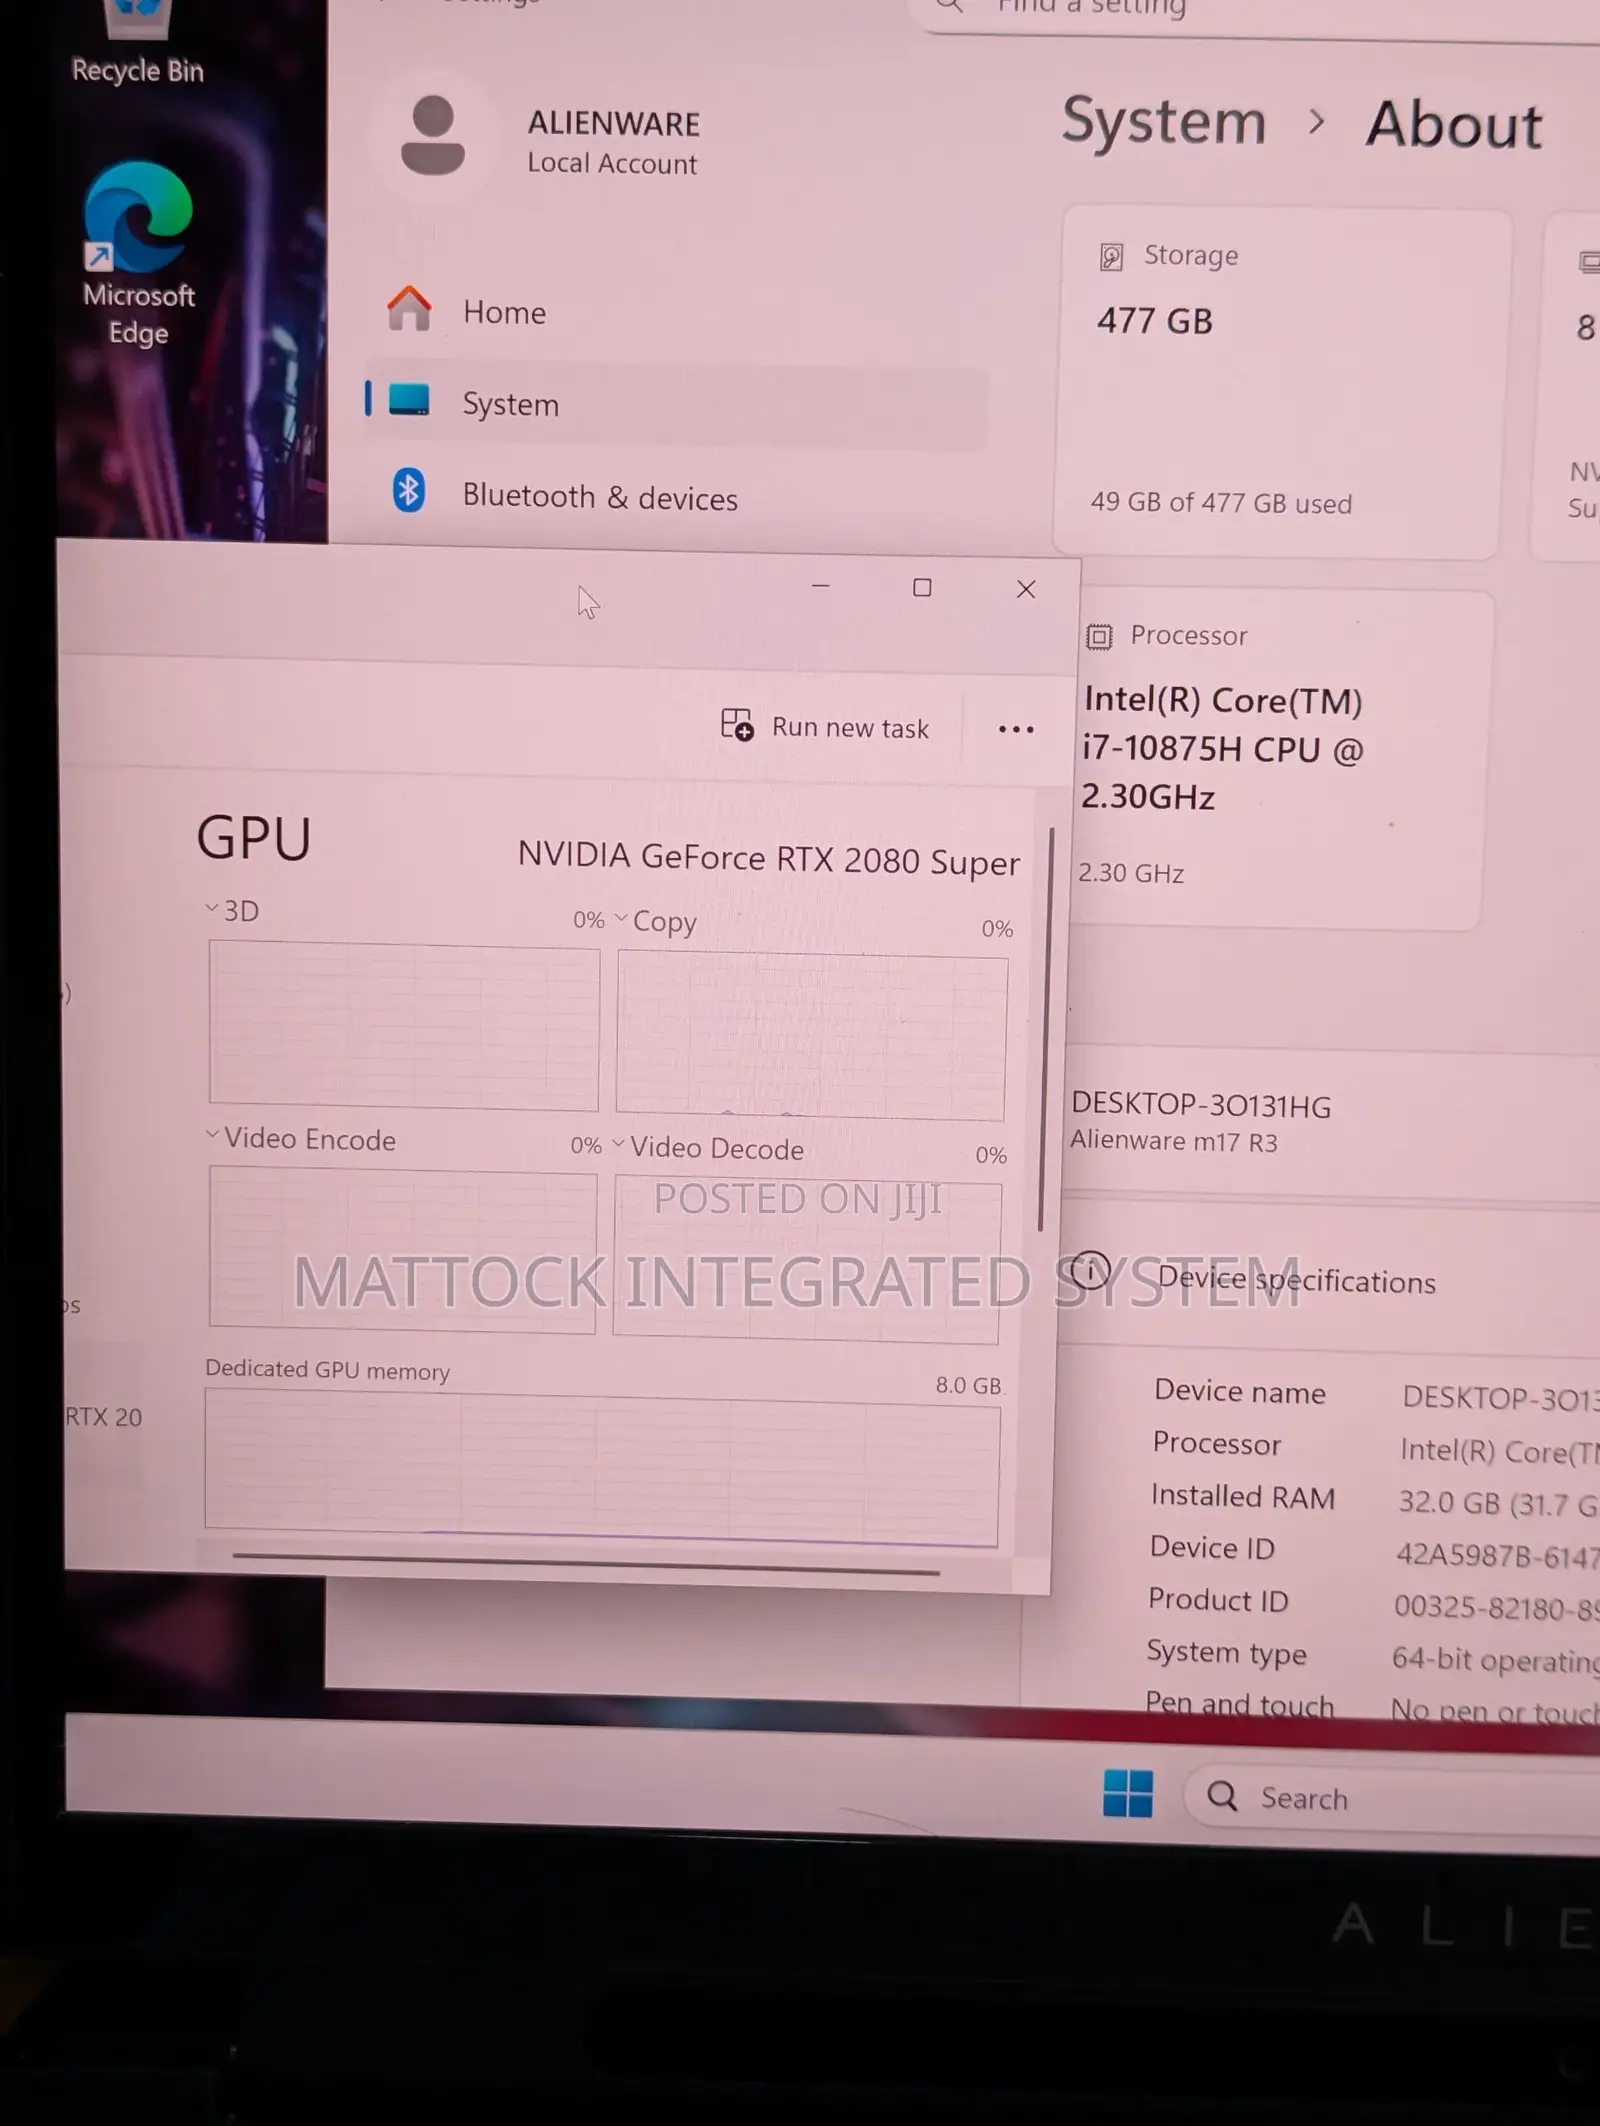Click the System monitor icon in sidebar
Viewport: 1600px width, 2126px height.
point(409,399)
